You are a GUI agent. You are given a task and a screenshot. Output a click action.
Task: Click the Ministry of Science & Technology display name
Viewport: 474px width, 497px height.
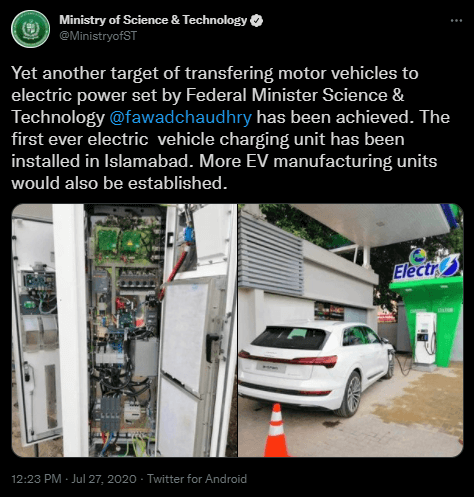click(153, 20)
